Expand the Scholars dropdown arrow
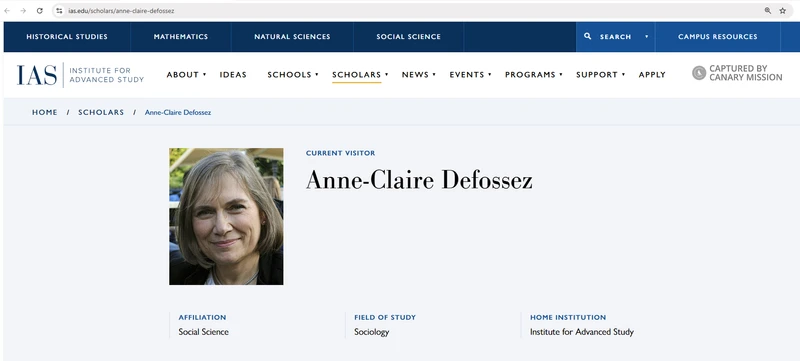 click(x=387, y=74)
